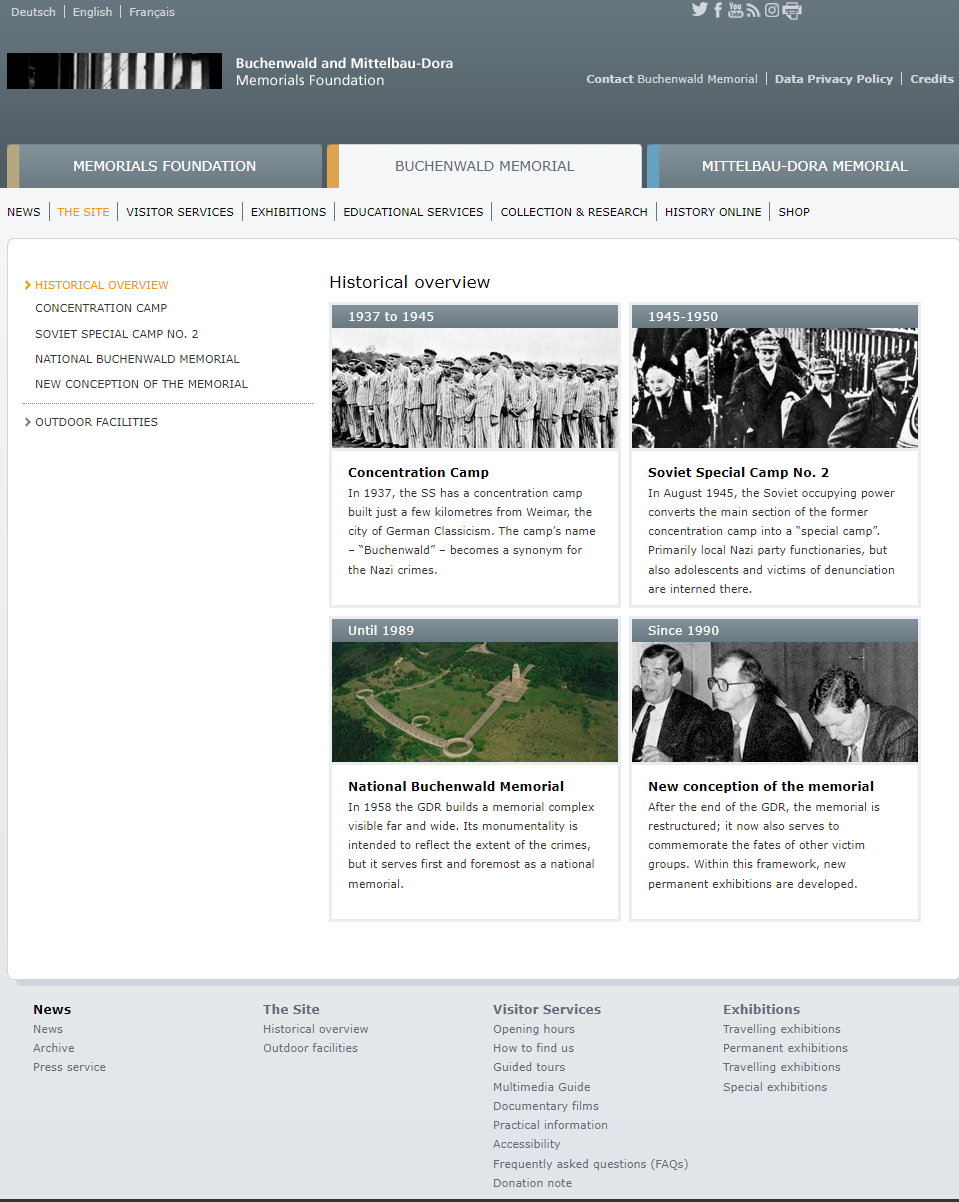Open the Exhibitions menu item in navigation bar
This screenshot has width=959, height=1202.
[x=288, y=212]
